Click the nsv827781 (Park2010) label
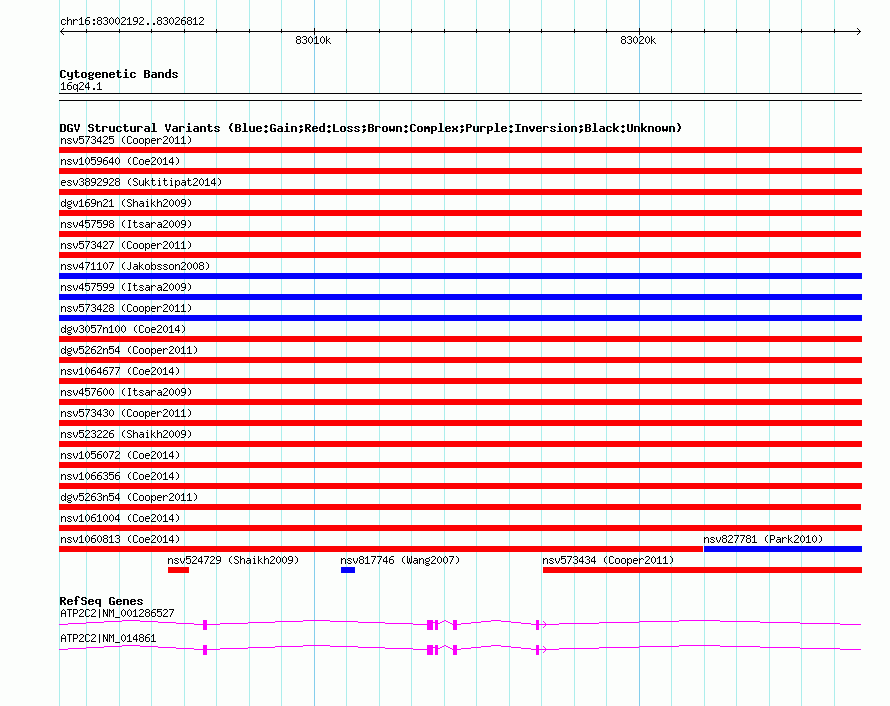 [763, 539]
